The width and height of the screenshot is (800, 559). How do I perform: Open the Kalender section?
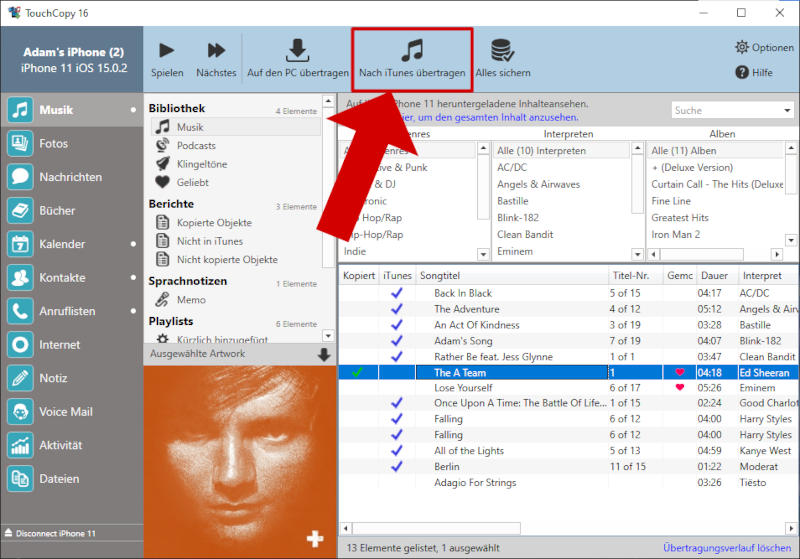(x=71, y=244)
